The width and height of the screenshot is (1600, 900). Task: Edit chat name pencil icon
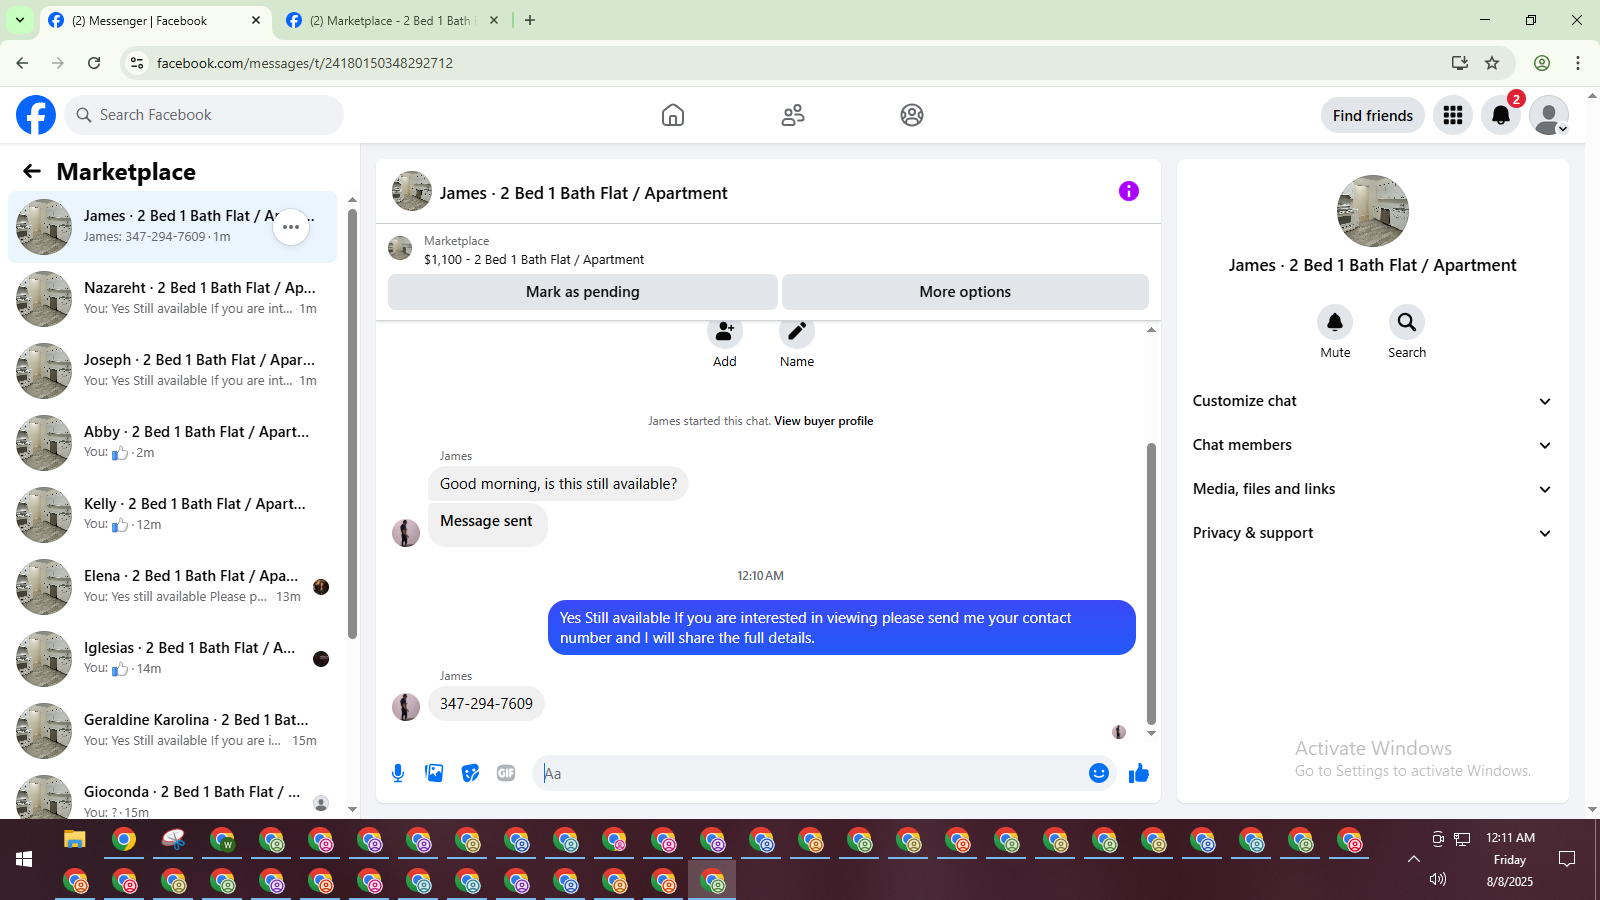pos(797,333)
